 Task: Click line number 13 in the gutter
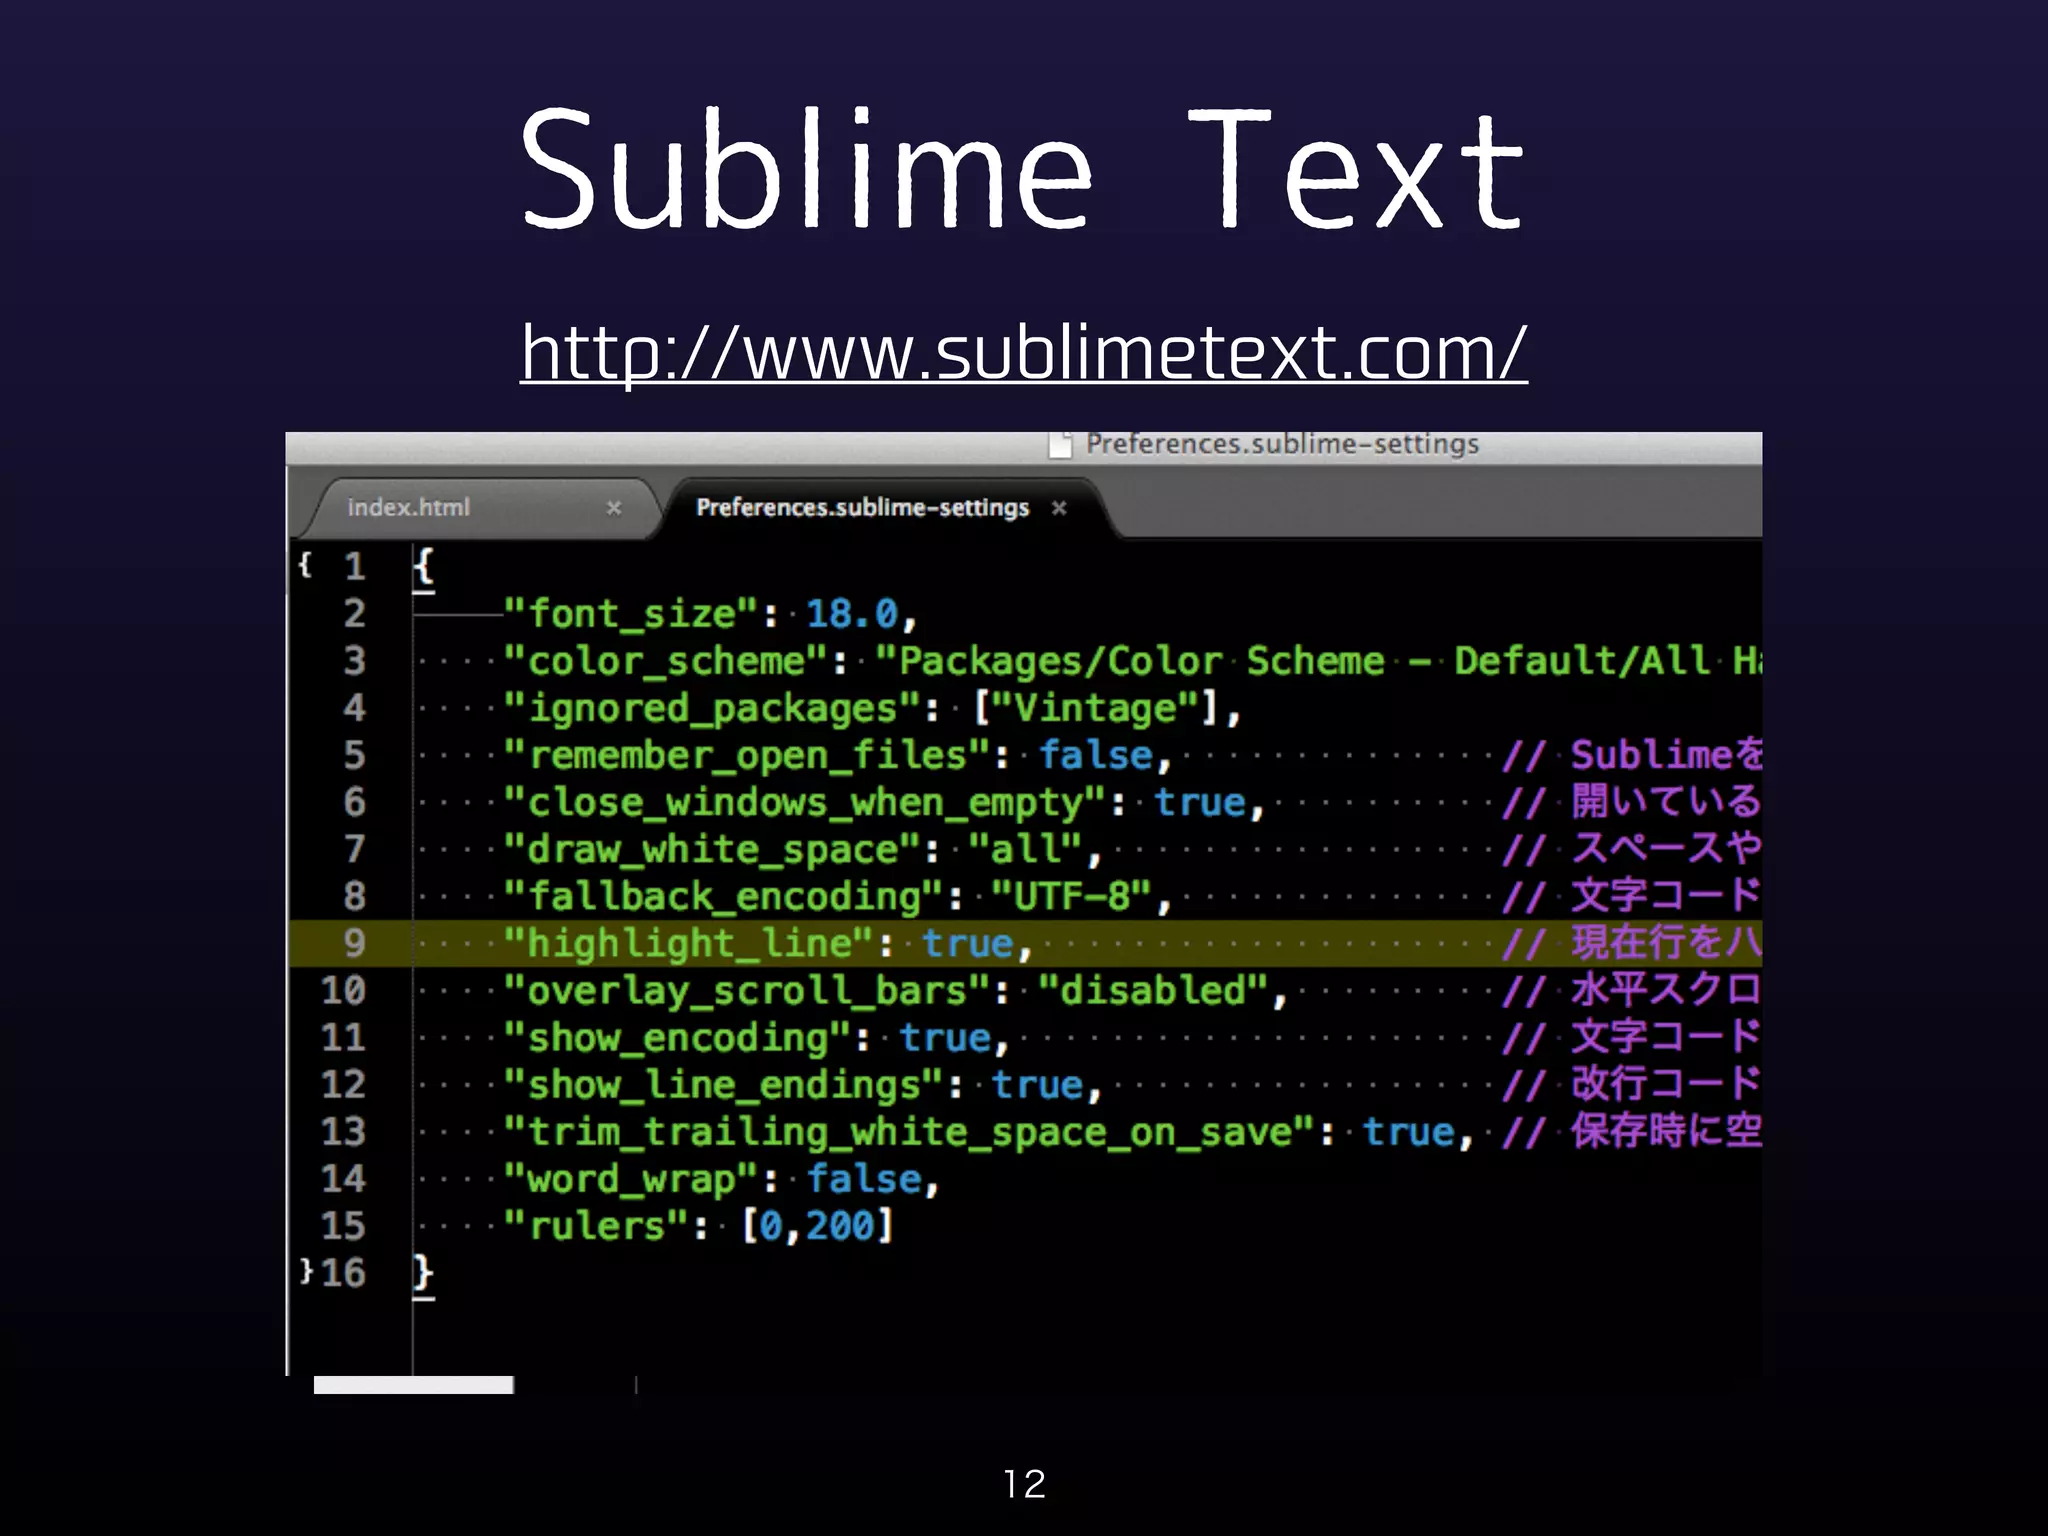(343, 1132)
